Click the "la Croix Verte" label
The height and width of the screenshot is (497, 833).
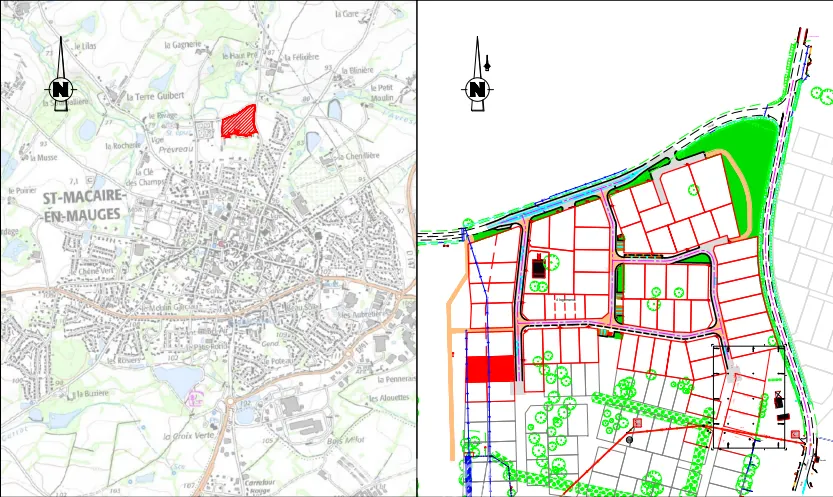coord(182,437)
